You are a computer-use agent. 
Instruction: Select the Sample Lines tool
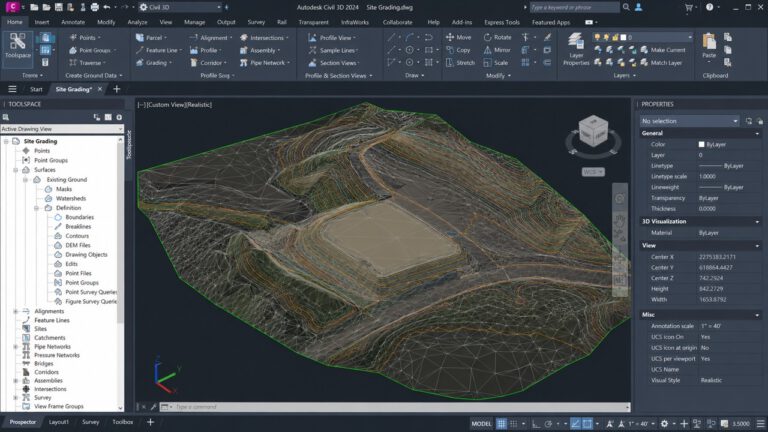333,50
